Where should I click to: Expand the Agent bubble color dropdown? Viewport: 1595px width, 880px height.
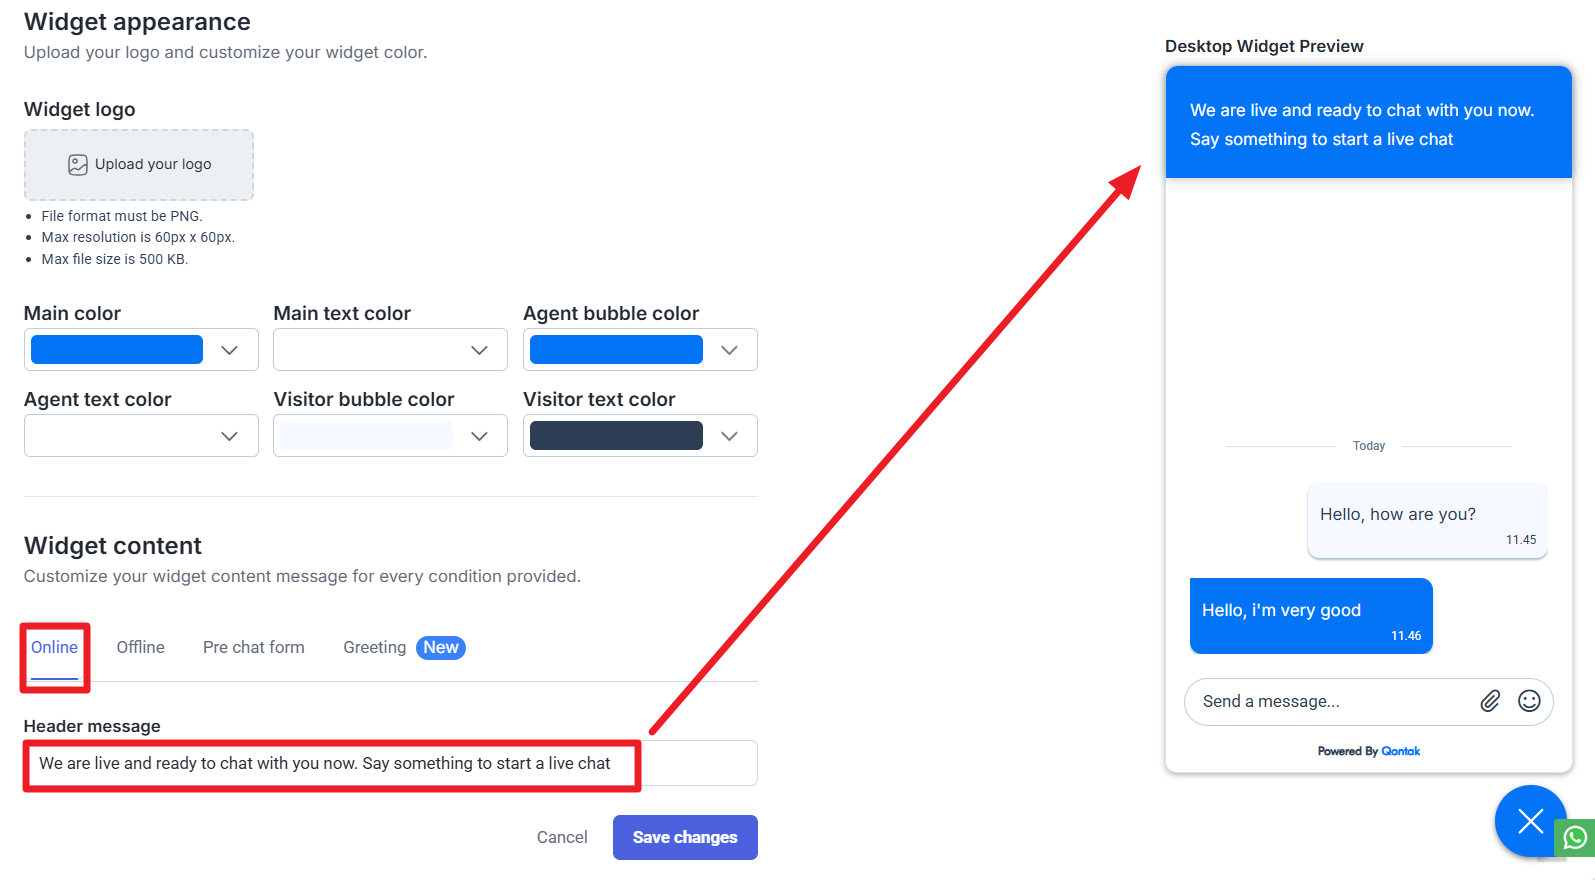[729, 350]
